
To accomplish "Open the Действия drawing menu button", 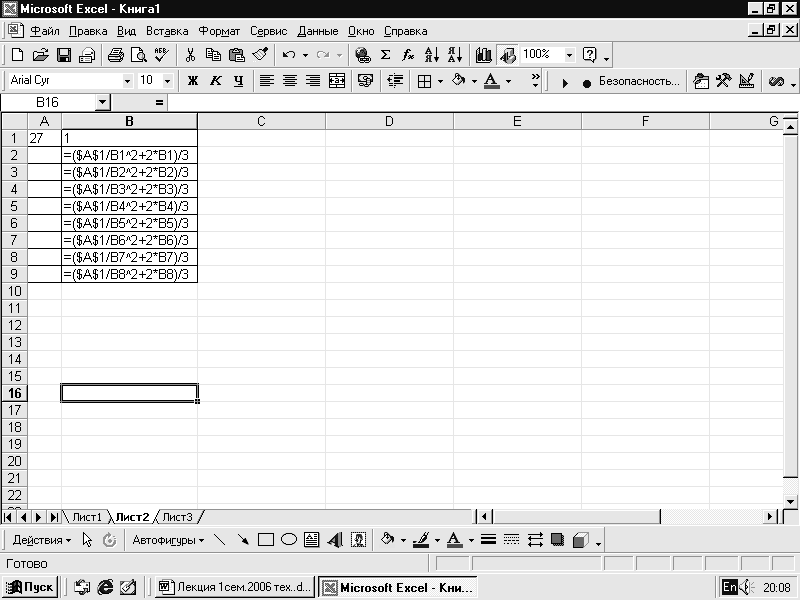I will click(x=41, y=540).
